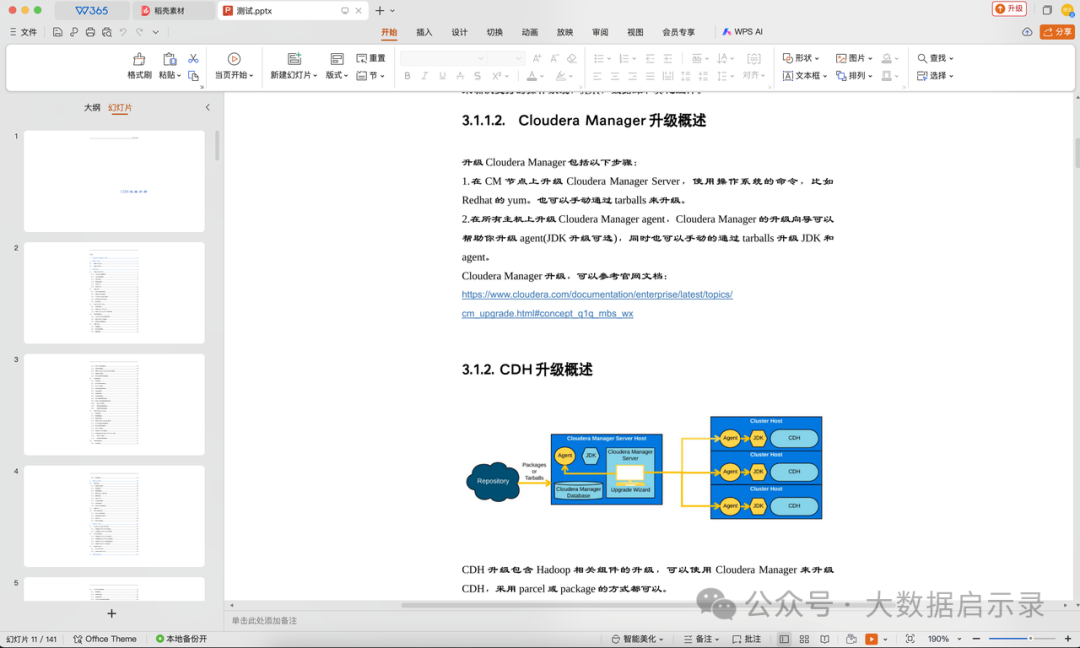The width and height of the screenshot is (1080, 648).
Task: Switch to the 设计 (Design) tab
Action: point(459,32)
